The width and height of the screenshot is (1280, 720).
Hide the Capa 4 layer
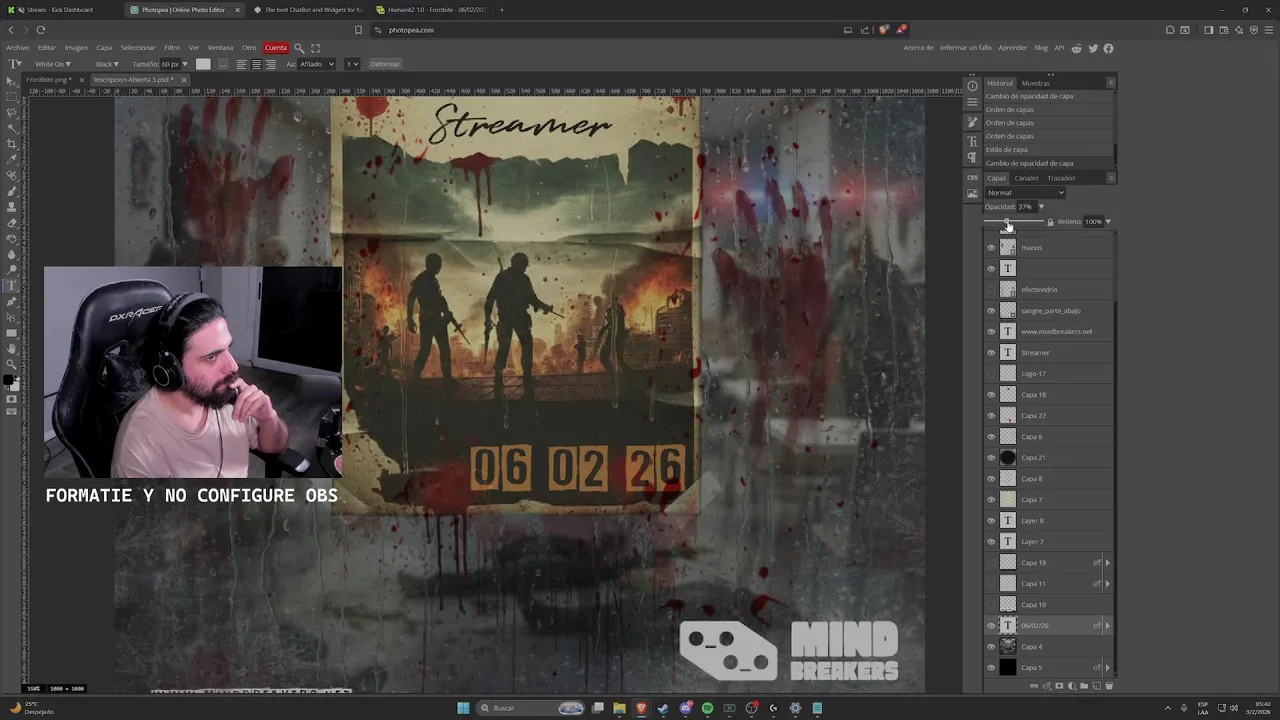point(991,647)
